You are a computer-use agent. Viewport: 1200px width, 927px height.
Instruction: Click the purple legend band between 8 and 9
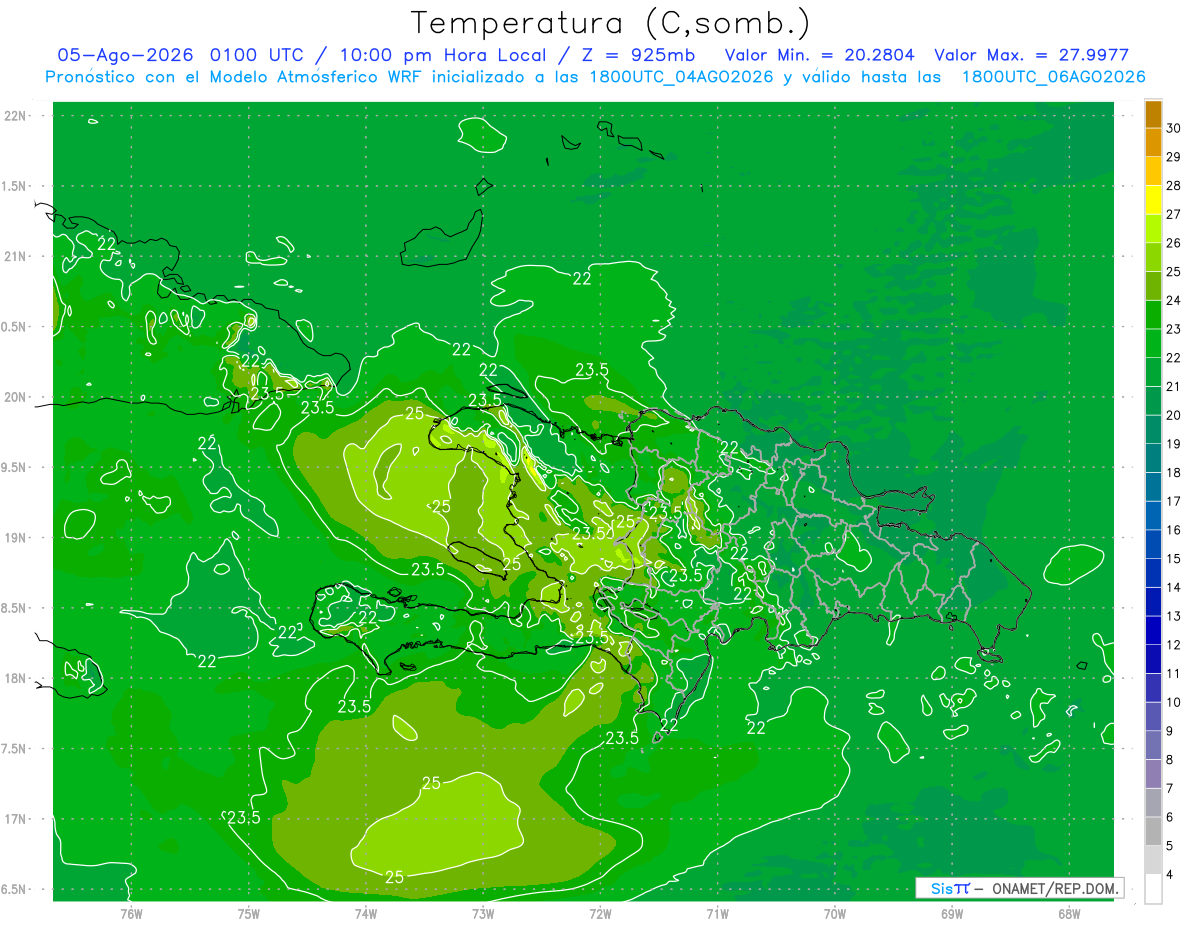coord(1153,746)
